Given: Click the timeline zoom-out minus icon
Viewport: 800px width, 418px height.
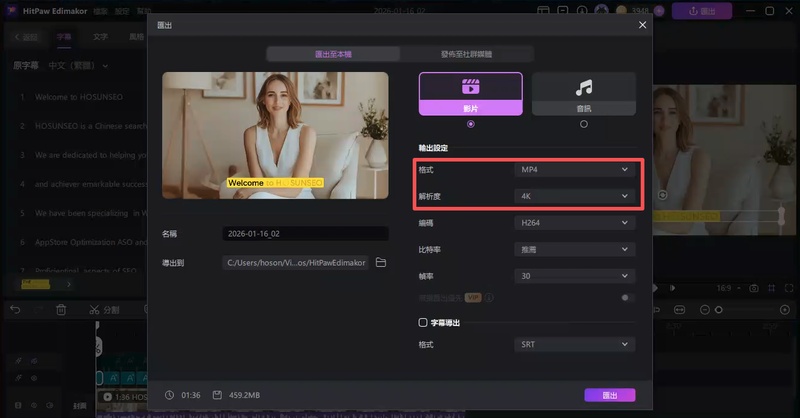Looking at the screenshot, I should [x=705, y=310].
